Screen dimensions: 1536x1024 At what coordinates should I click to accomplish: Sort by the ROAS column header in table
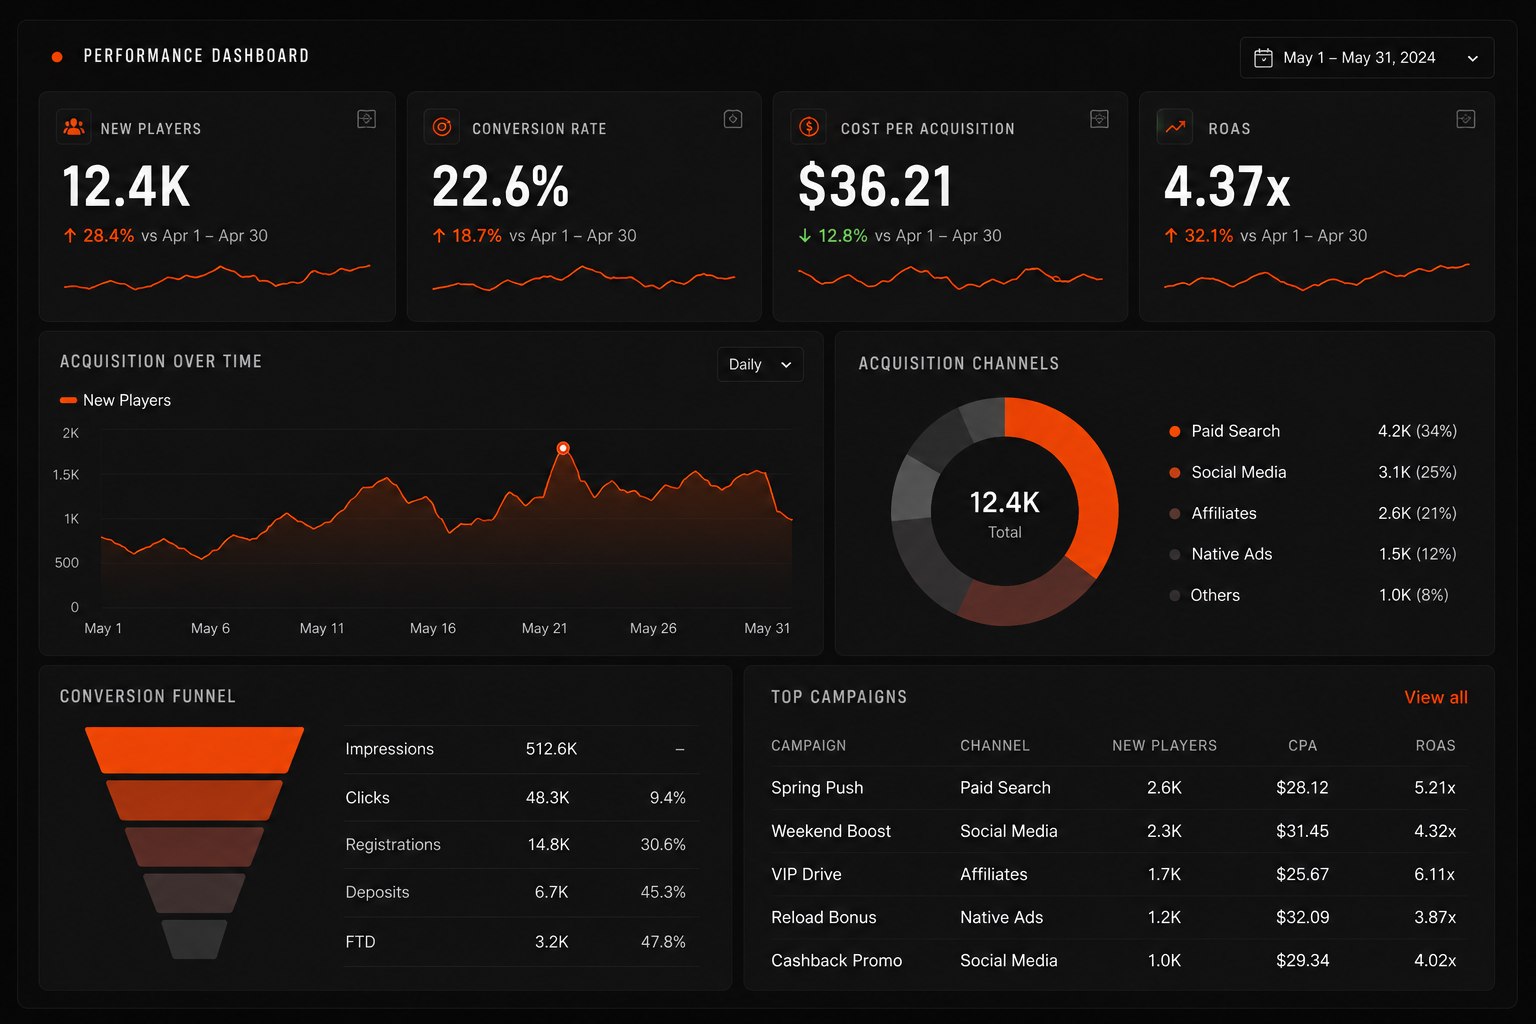pyautogui.click(x=1435, y=745)
